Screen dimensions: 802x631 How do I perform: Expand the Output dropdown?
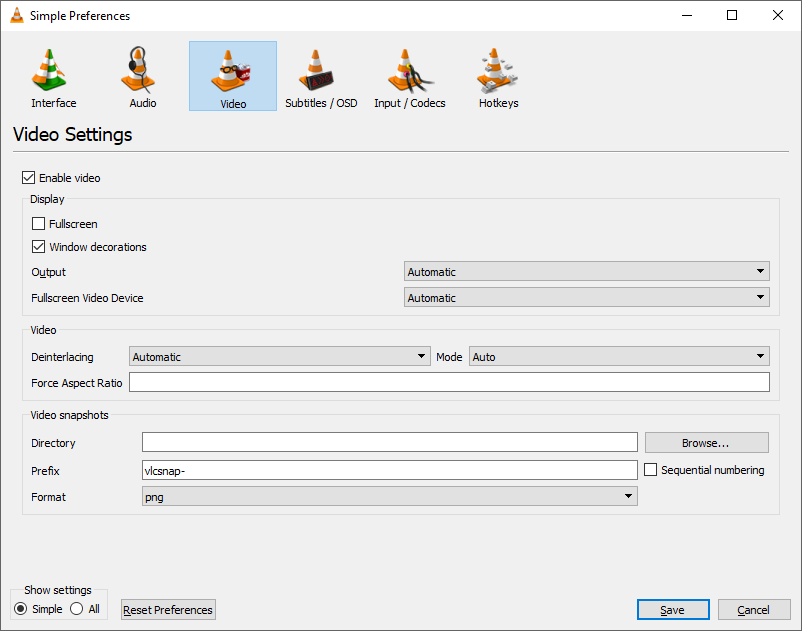pyautogui.click(x=586, y=272)
